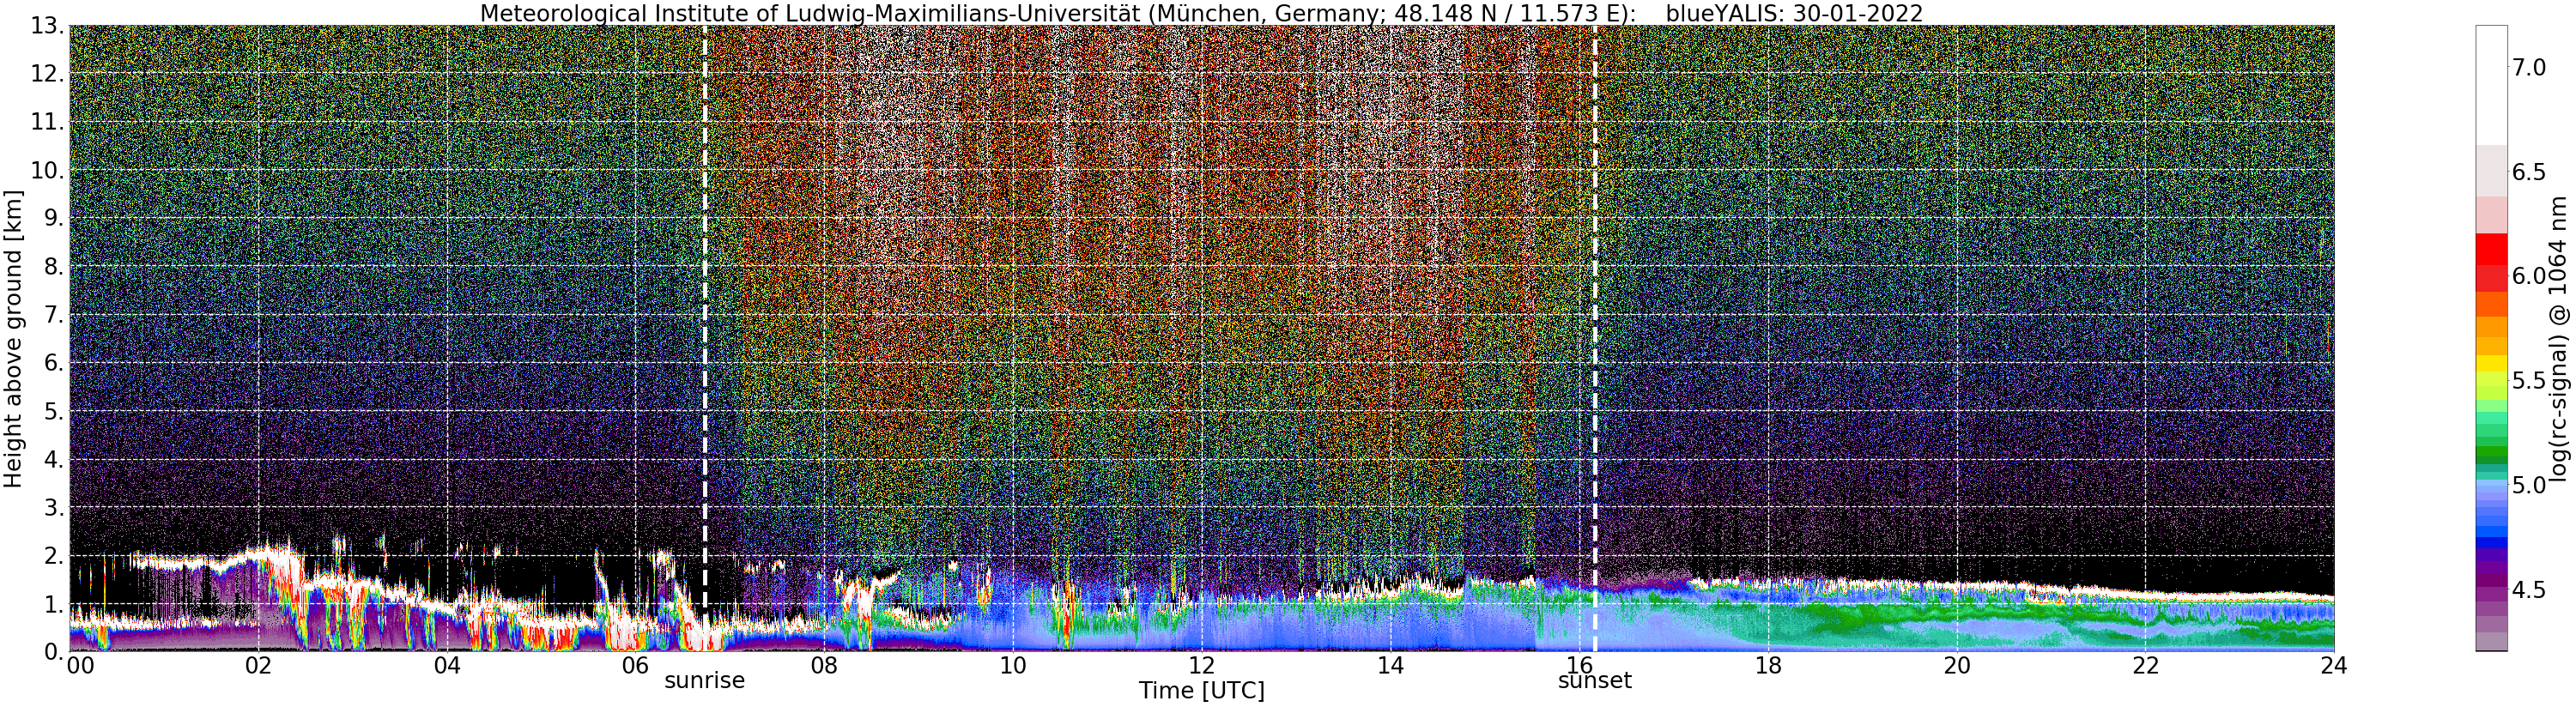Click height axis tick label '0.'
Image resolution: width=2576 pixels, height=707 pixels.
(53, 651)
